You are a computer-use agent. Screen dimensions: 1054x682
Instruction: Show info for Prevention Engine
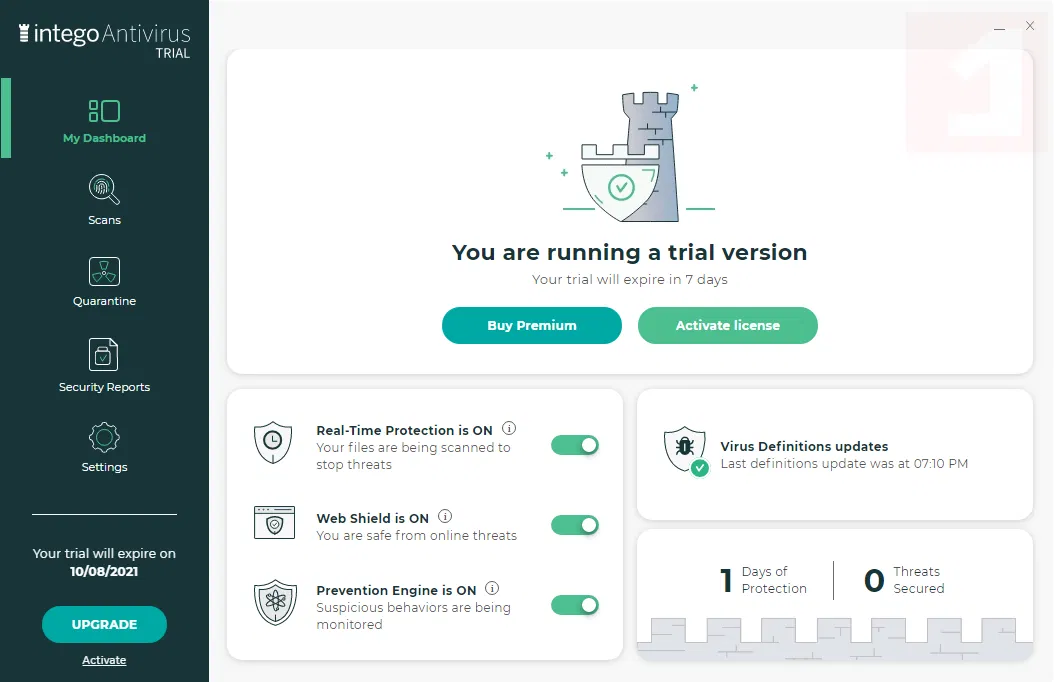(x=492, y=588)
